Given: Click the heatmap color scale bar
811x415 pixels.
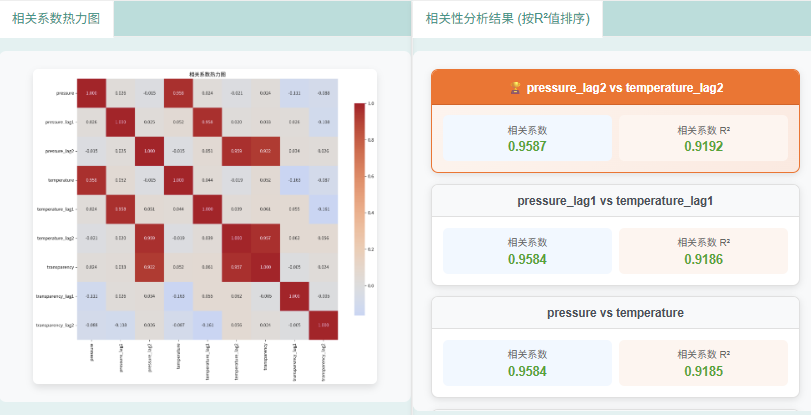Looking at the screenshot, I should tap(359, 209).
